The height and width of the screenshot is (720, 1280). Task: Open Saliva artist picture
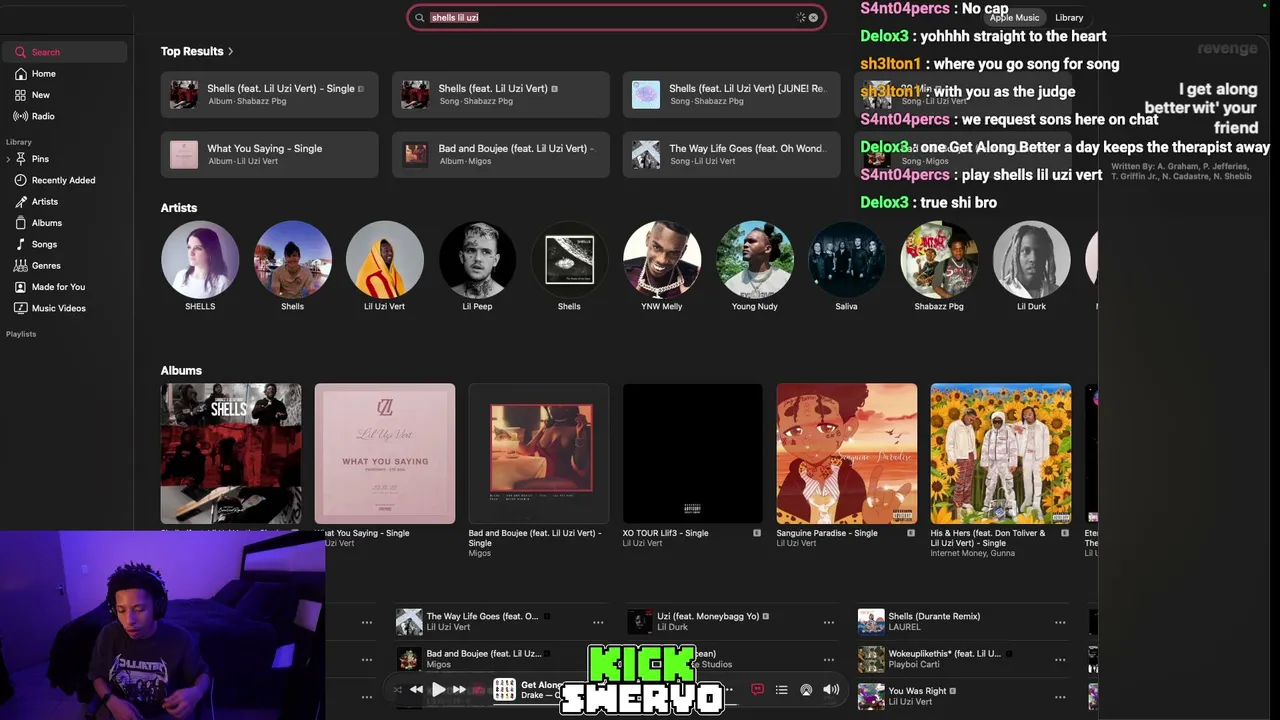point(846,260)
